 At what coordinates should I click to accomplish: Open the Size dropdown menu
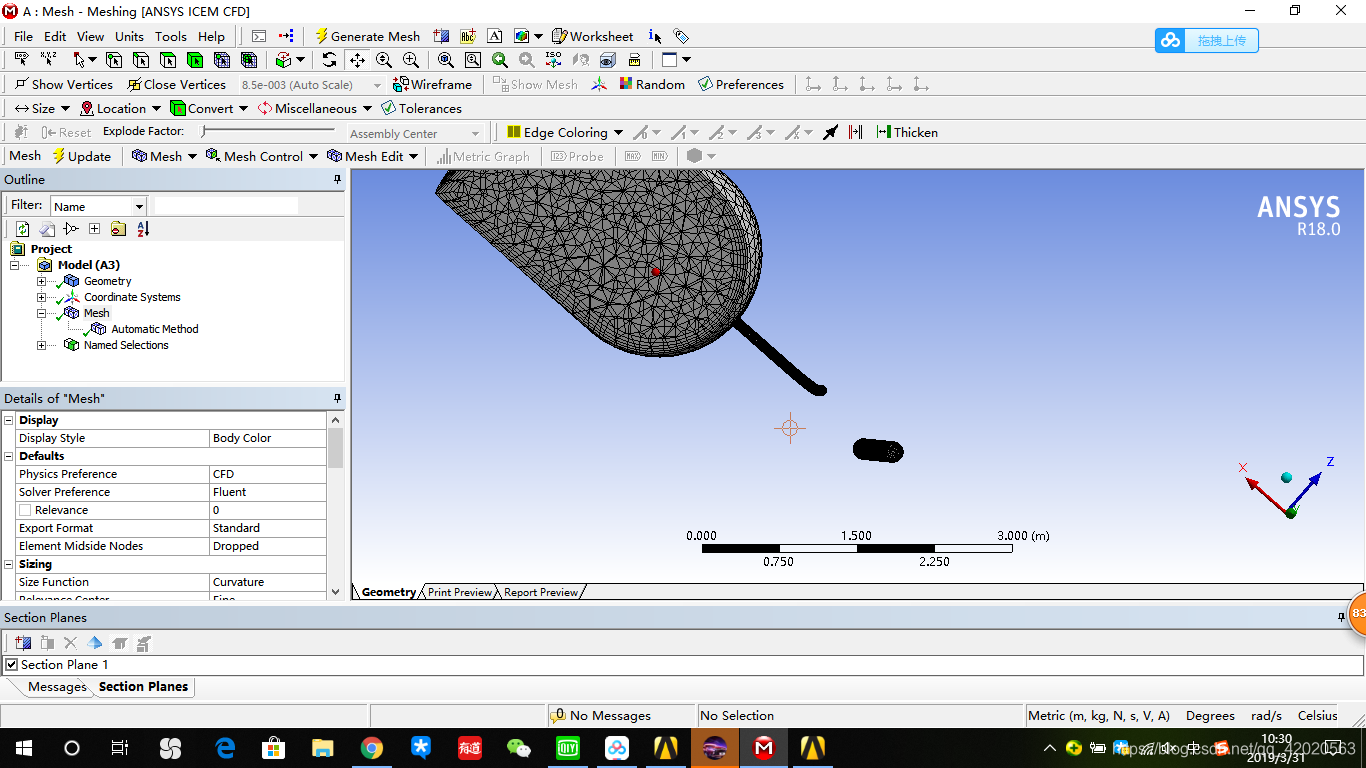pos(42,108)
